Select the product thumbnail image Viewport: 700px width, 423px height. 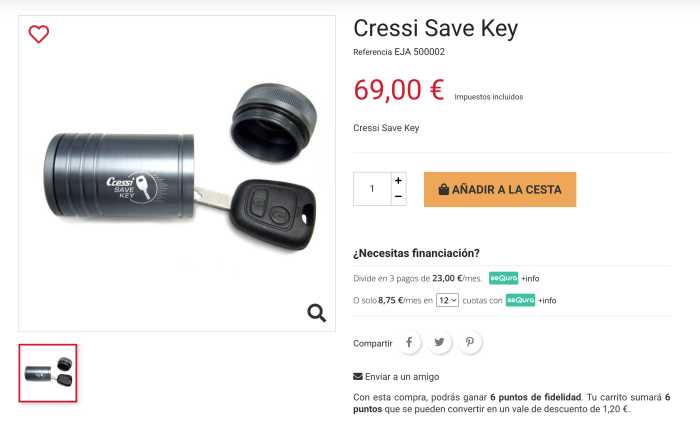(48, 373)
